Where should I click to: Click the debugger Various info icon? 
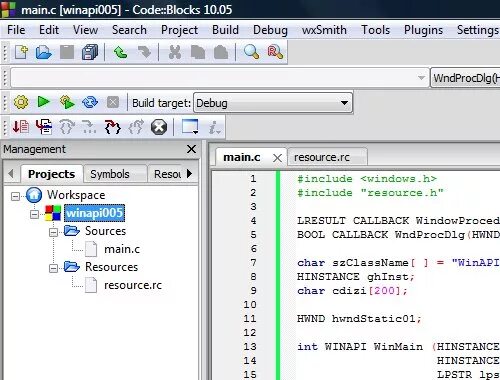214,127
